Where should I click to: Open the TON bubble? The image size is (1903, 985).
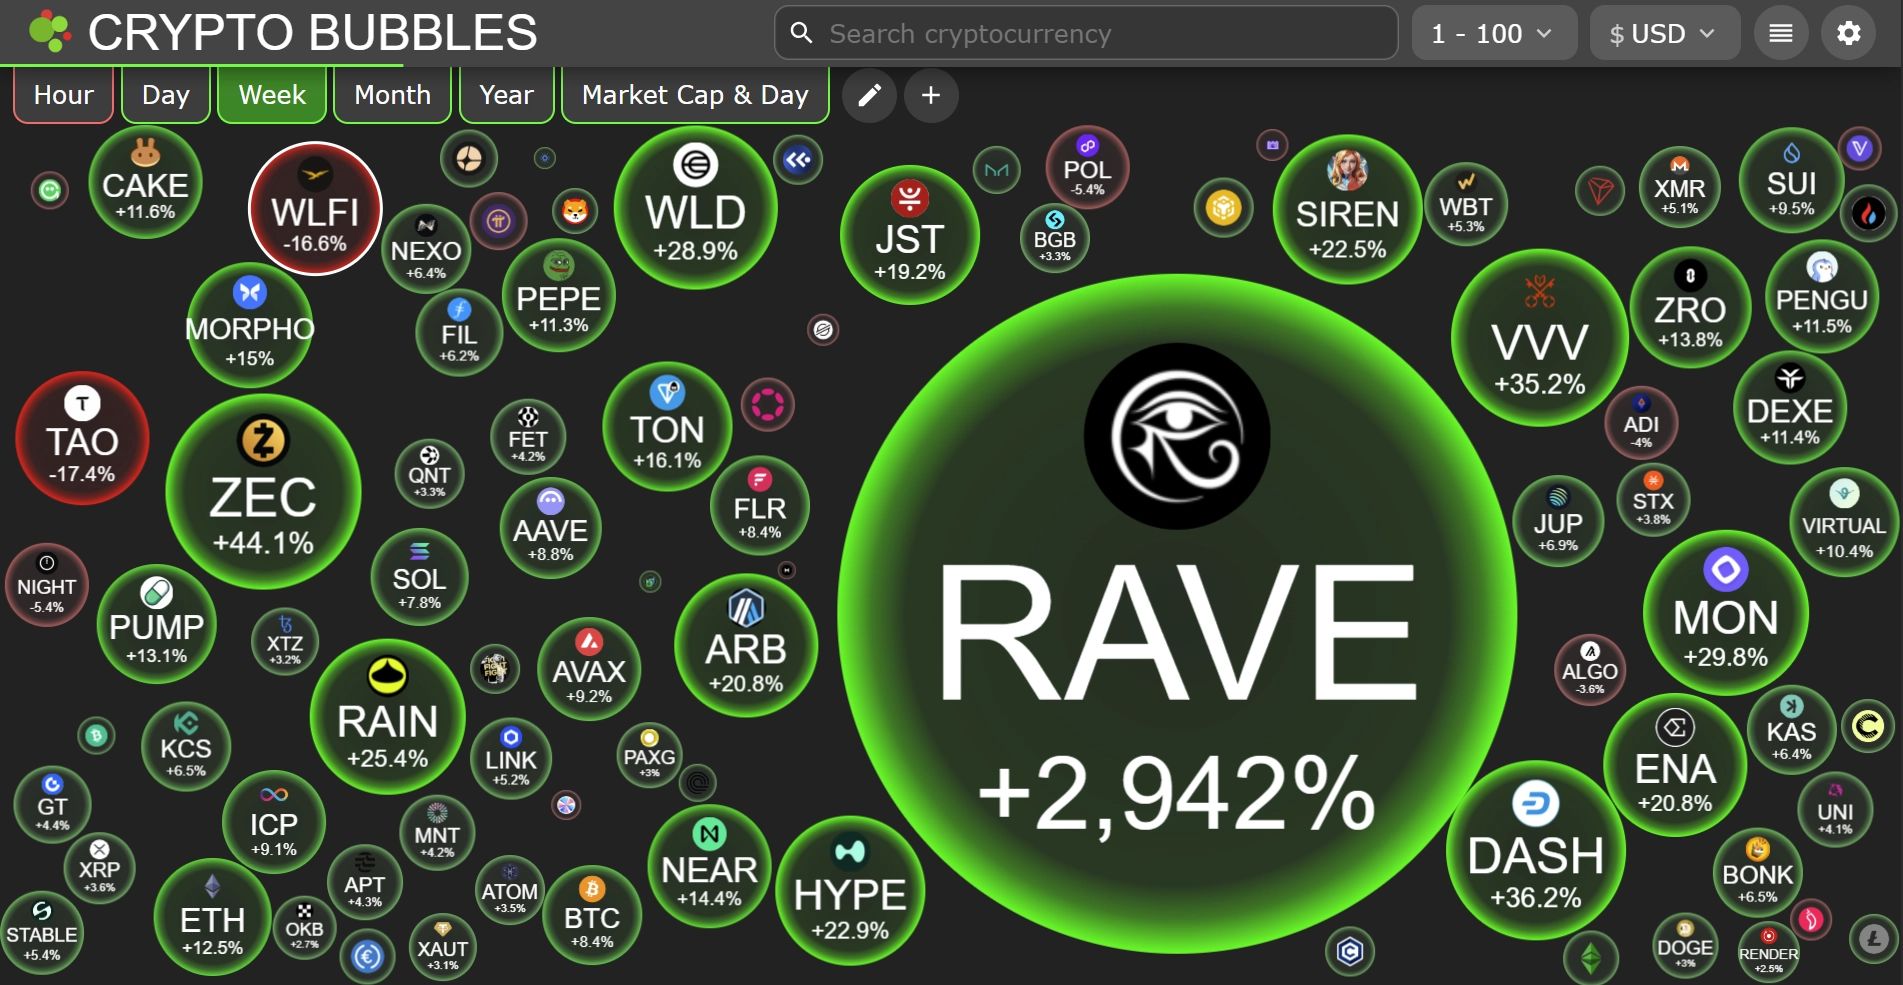pyautogui.click(x=667, y=426)
